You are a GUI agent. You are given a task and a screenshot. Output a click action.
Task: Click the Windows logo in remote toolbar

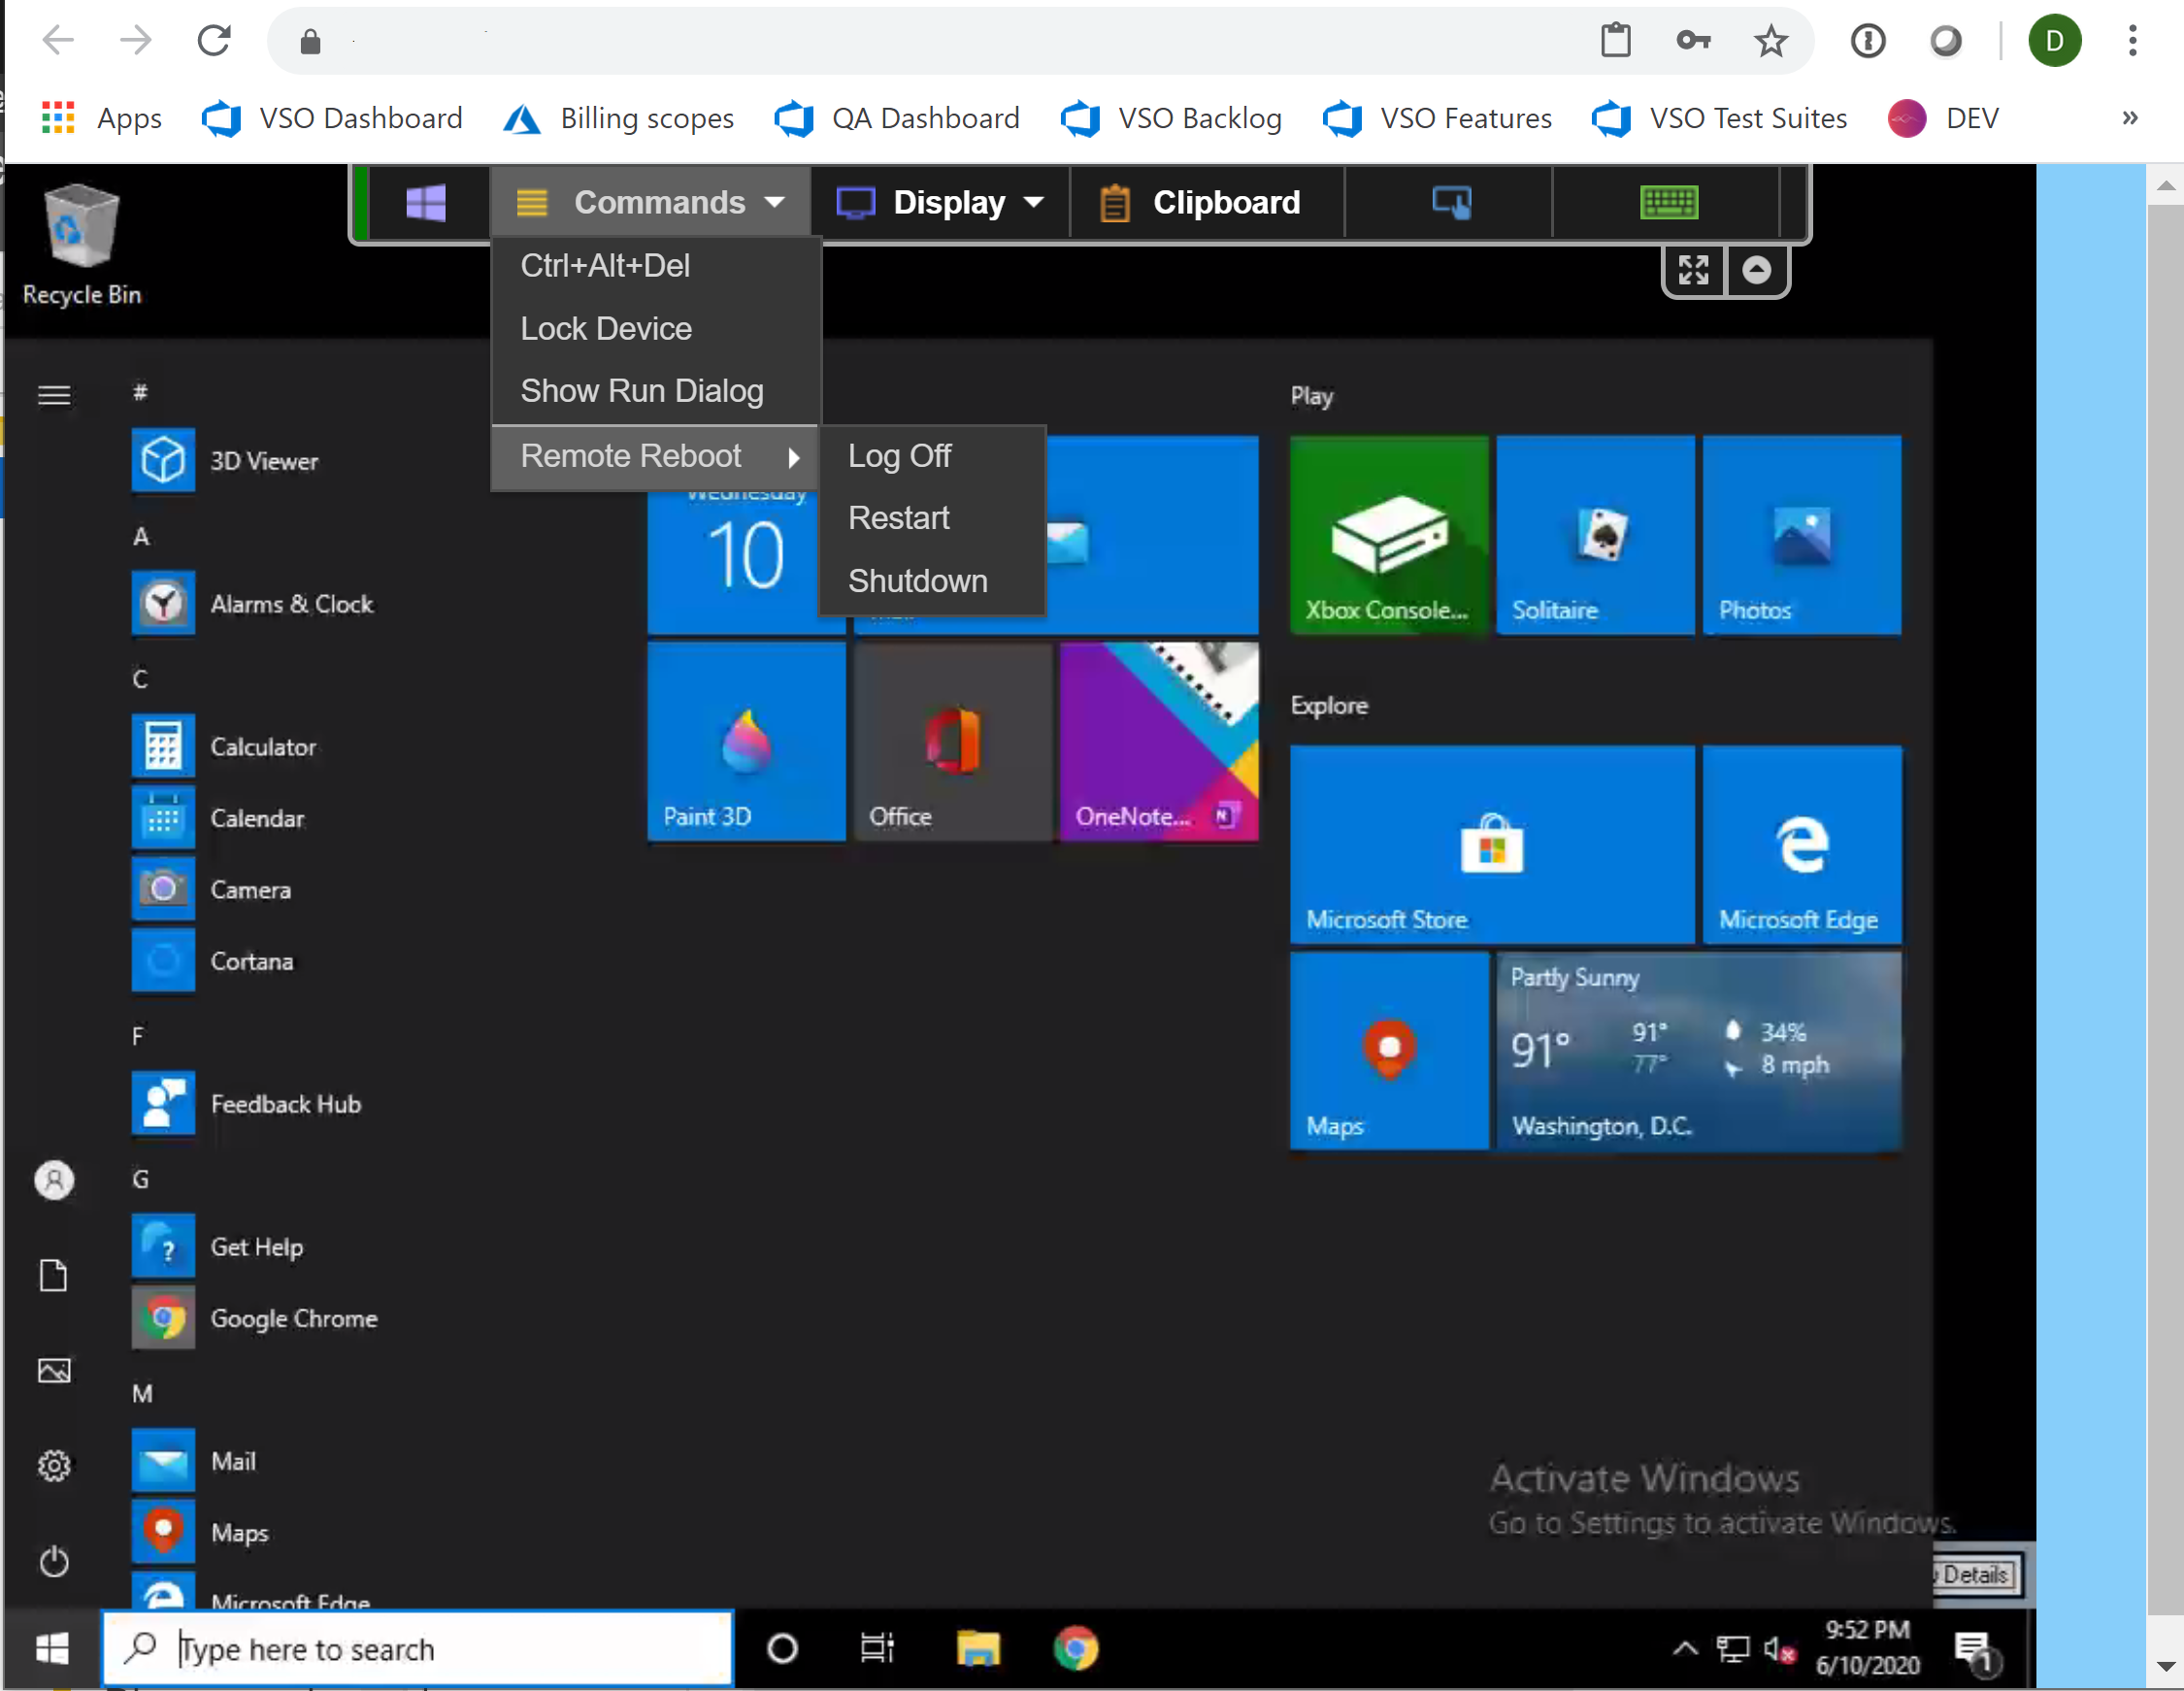(x=425, y=202)
